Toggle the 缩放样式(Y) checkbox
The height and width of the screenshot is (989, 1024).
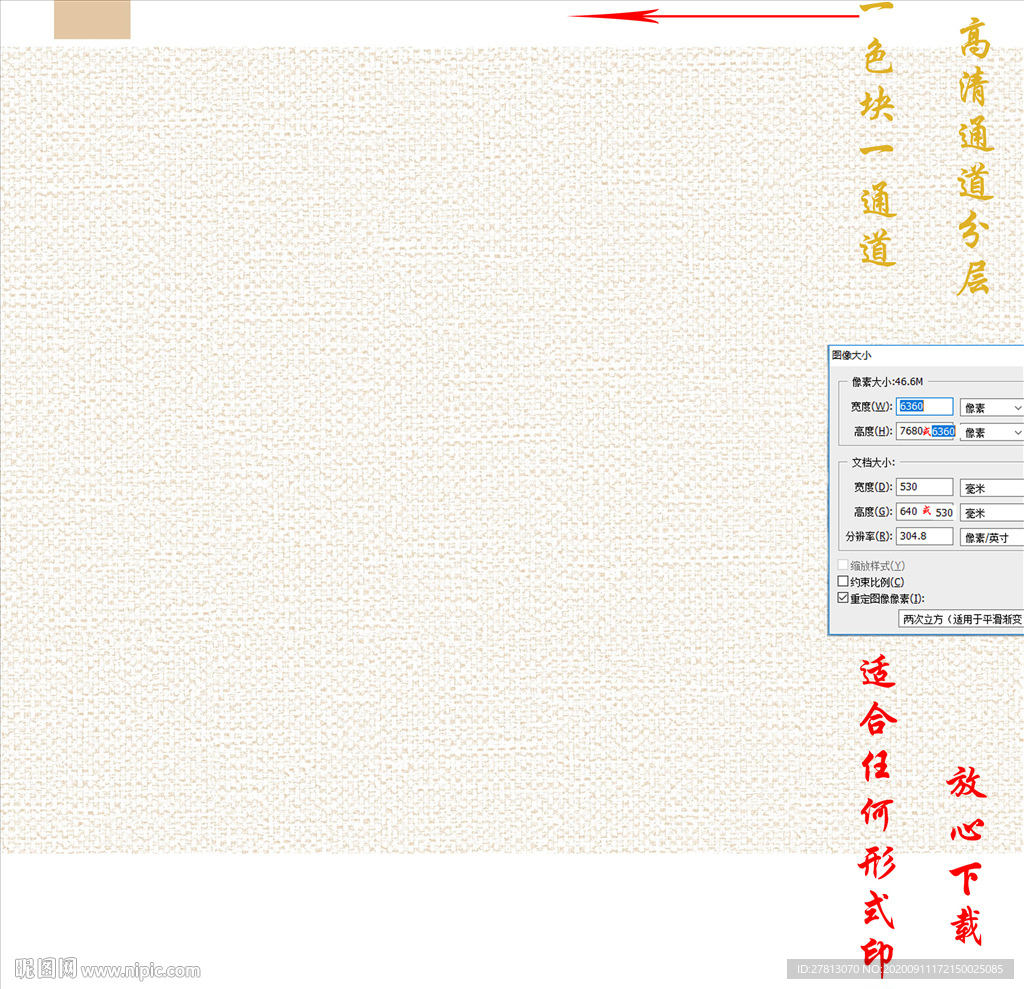[x=843, y=564]
